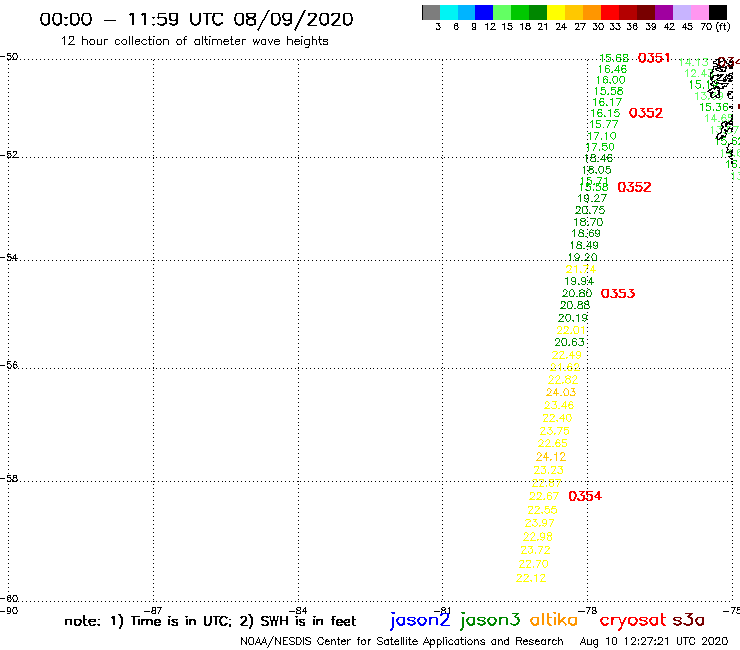This screenshot has height=650, width=740.
Task: Click the wave height value 16.46
Action: point(613,69)
